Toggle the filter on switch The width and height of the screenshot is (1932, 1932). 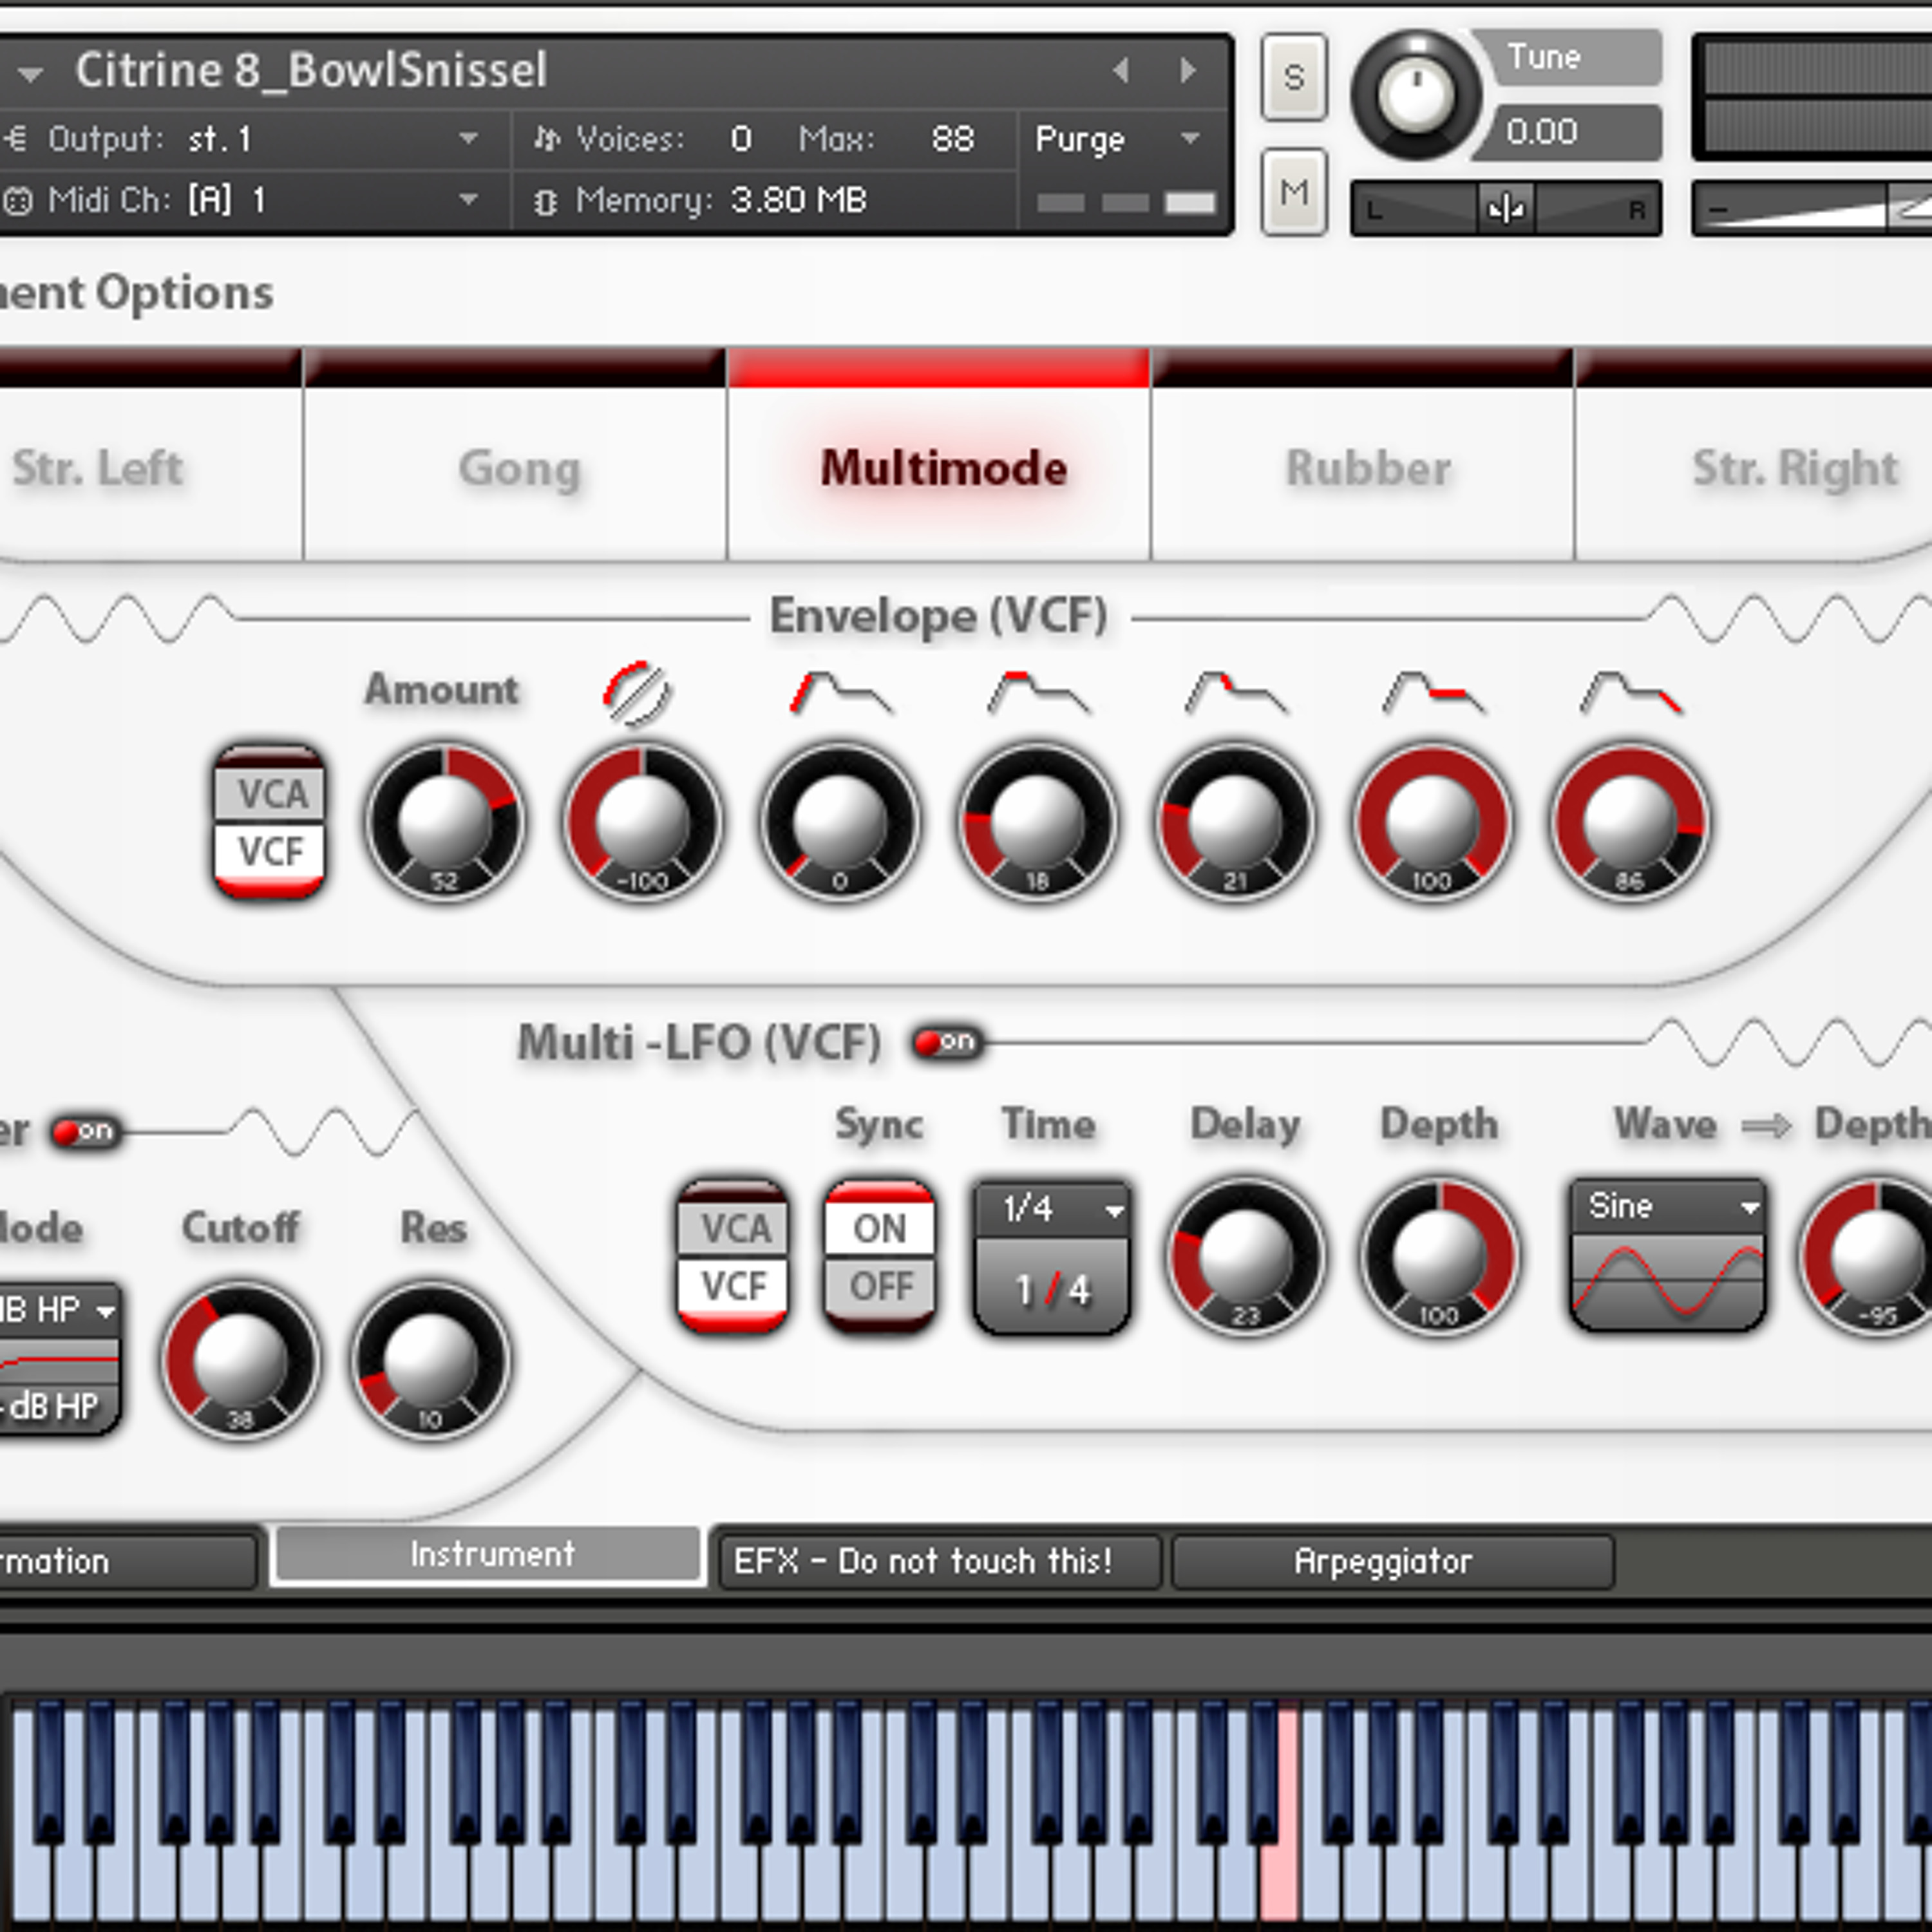point(86,1132)
